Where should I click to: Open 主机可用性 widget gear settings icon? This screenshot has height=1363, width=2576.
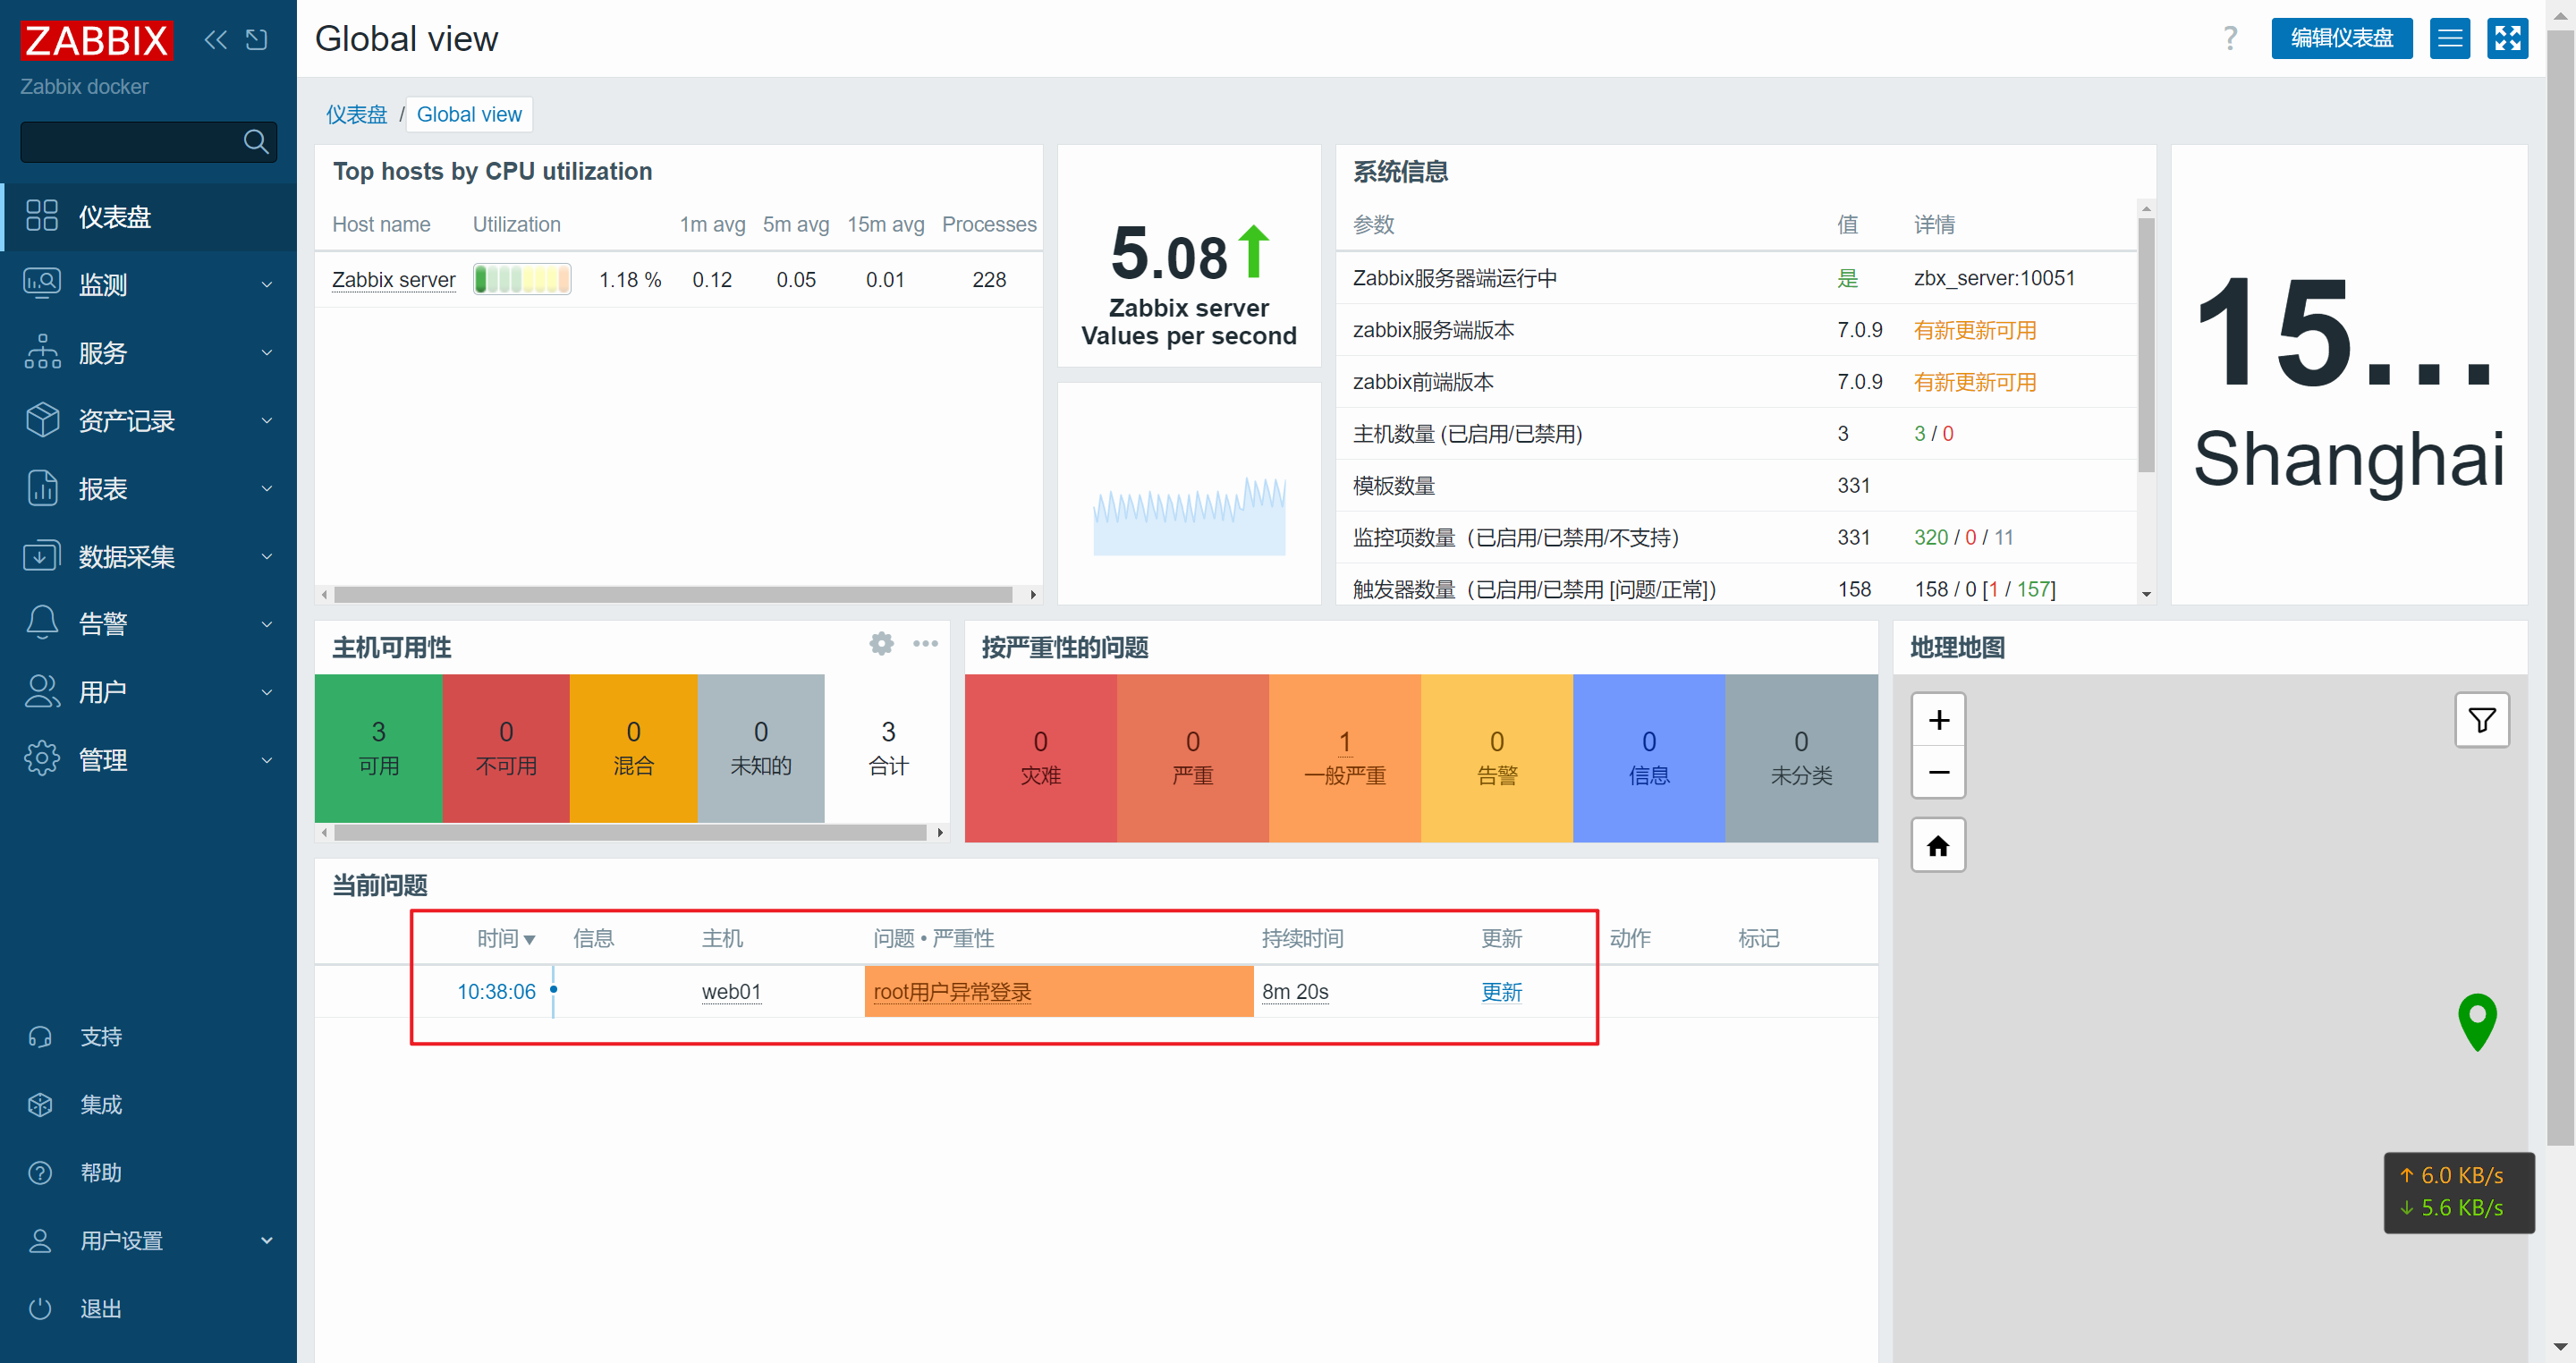tap(881, 644)
